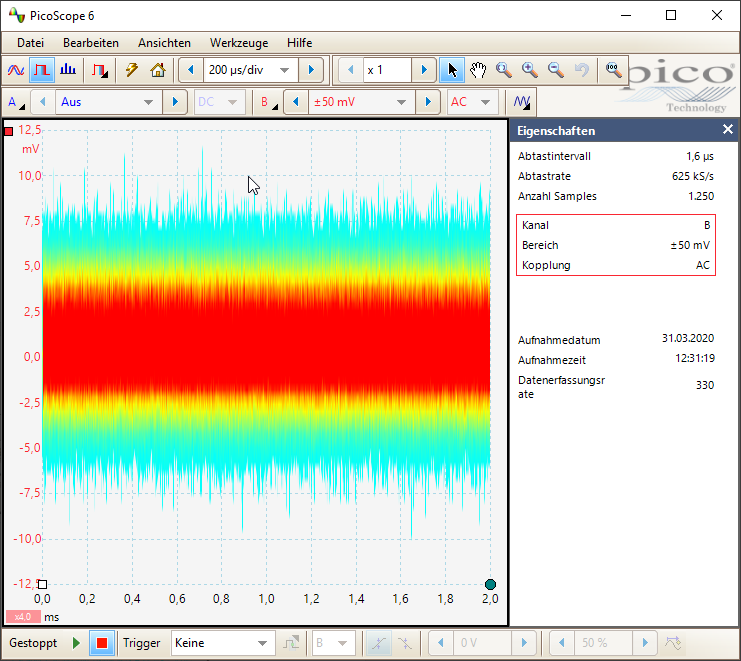Select next channel B range
The height and width of the screenshot is (661, 741).
pos(428,102)
